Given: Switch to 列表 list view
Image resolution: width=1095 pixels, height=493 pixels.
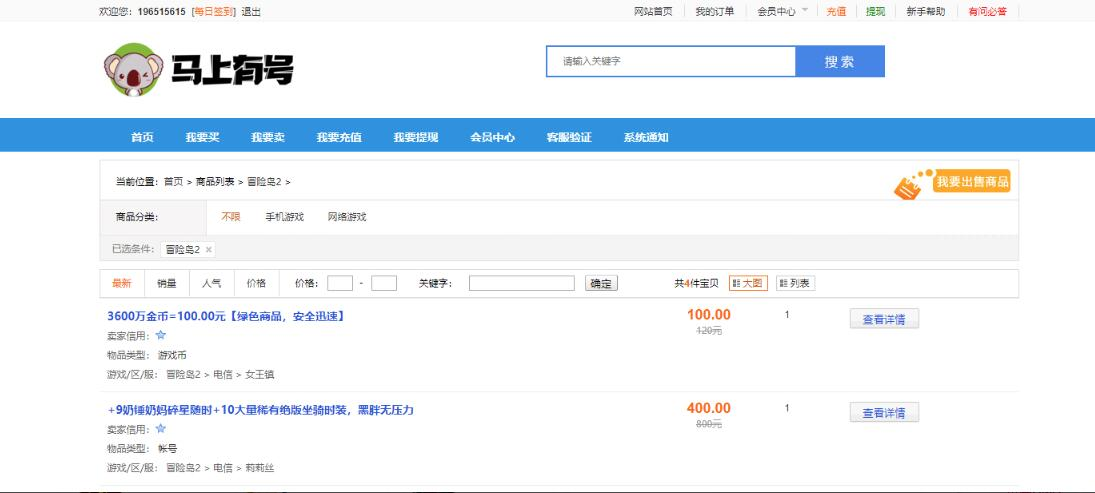Looking at the screenshot, I should pyautogui.click(x=795, y=283).
